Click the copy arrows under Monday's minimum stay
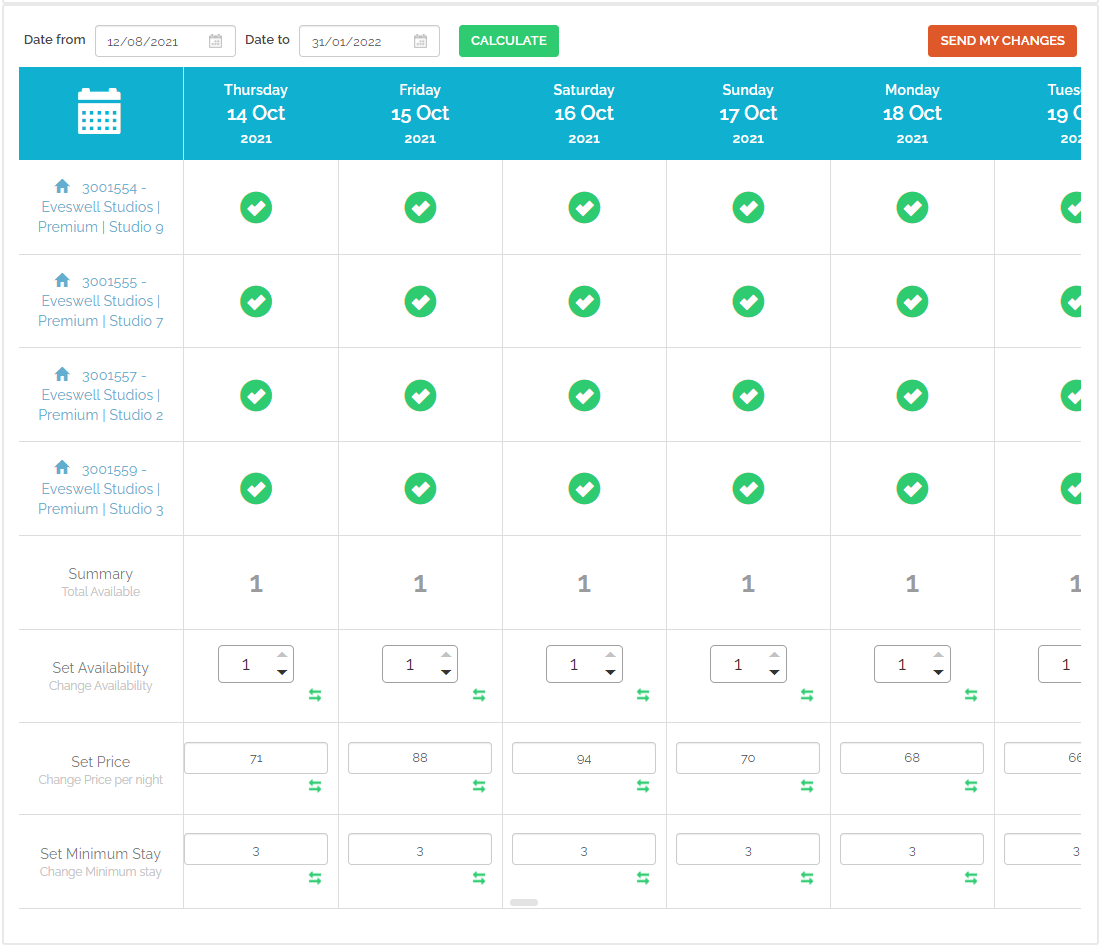Viewport: 1103px width, 951px height. pyautogui.click(x=971, y=878)
